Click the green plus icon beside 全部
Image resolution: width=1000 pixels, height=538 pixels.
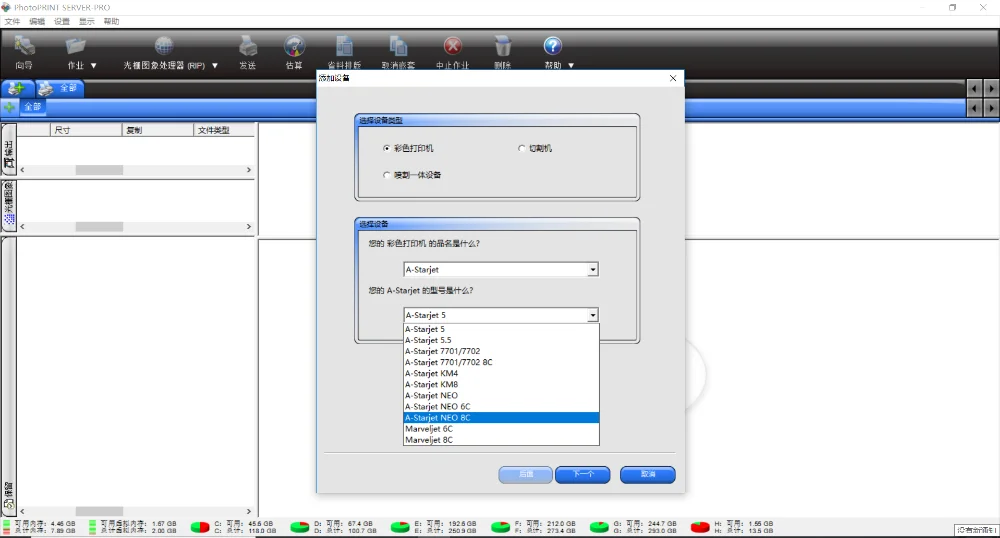tap(10, 107)
